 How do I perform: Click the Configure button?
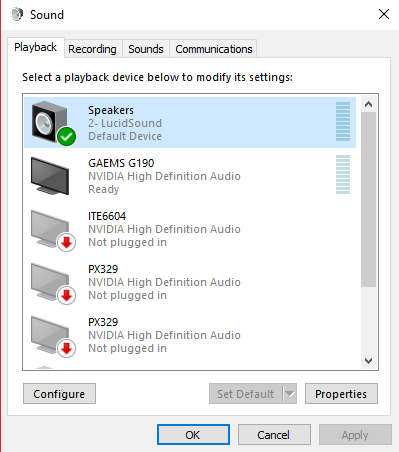(x=59, y=394)
